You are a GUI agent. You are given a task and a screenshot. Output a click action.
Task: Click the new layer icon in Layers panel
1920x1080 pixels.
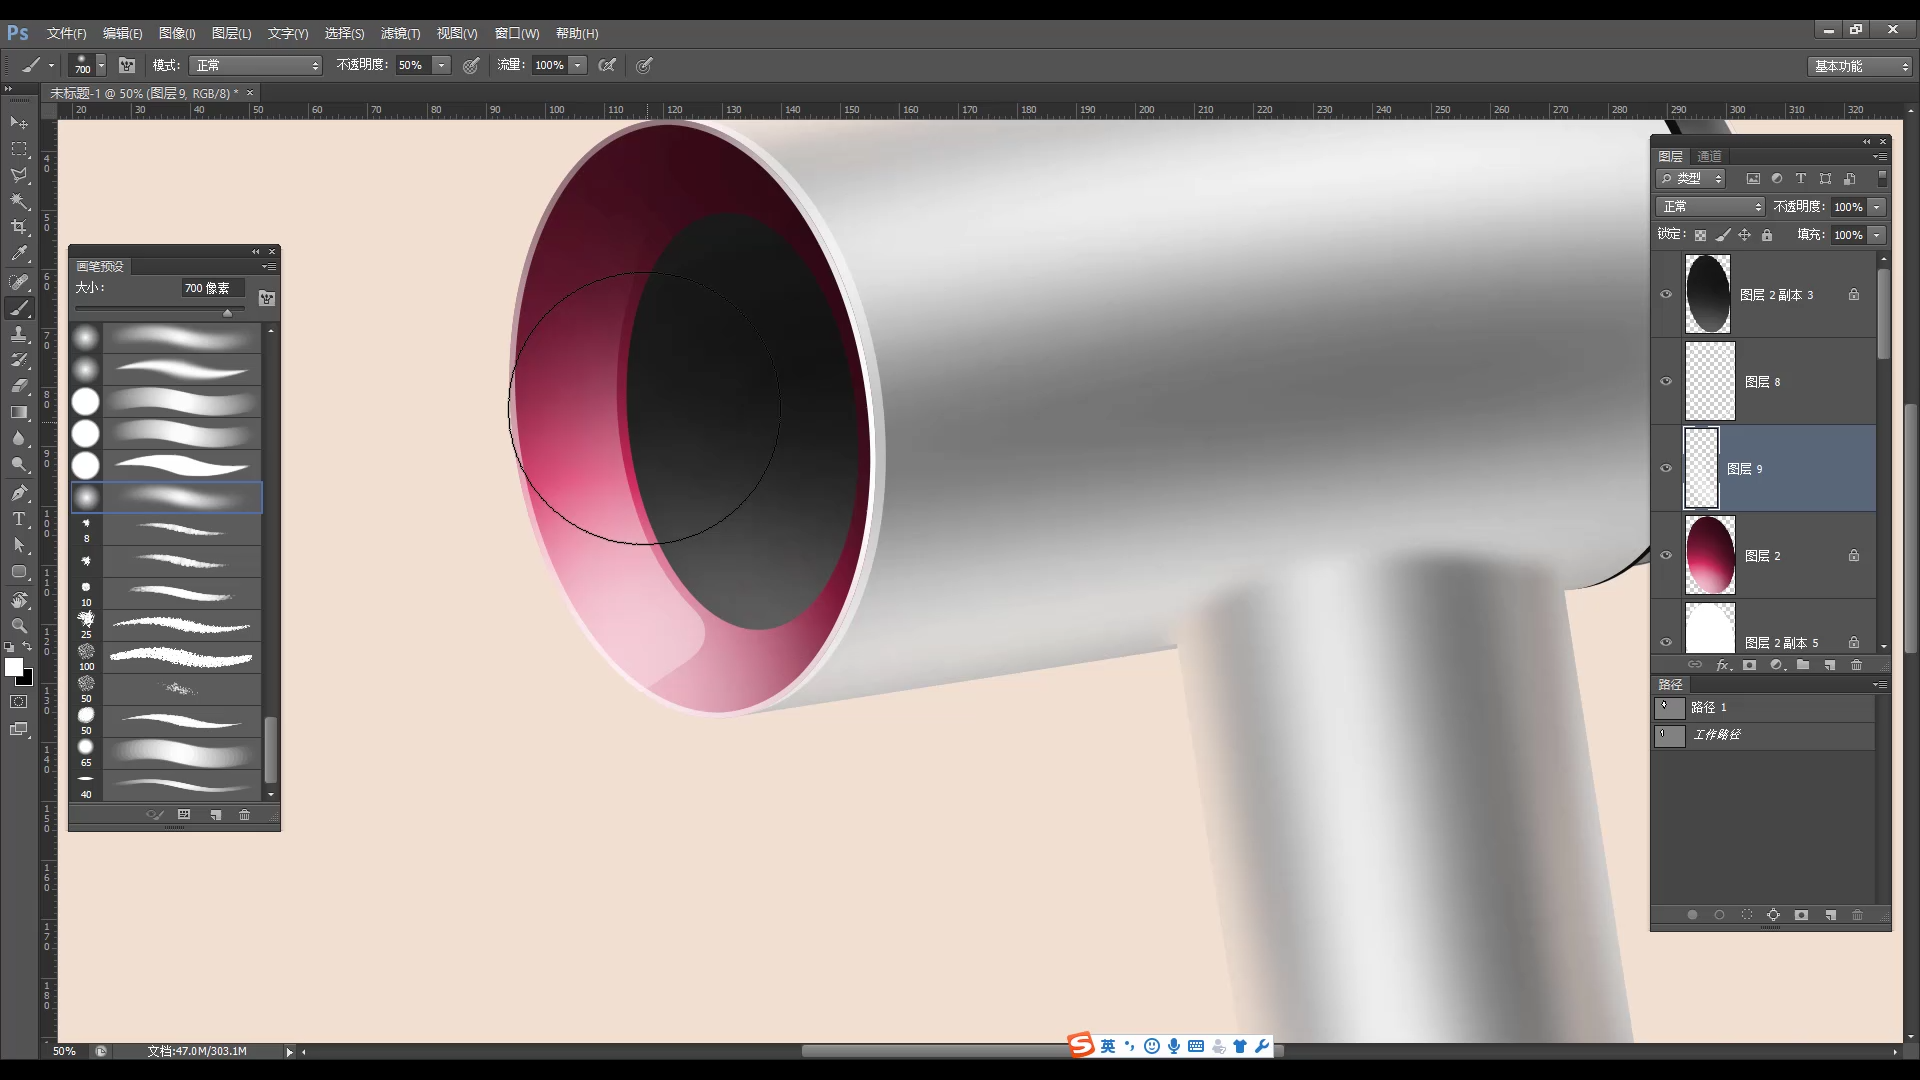1830,664
